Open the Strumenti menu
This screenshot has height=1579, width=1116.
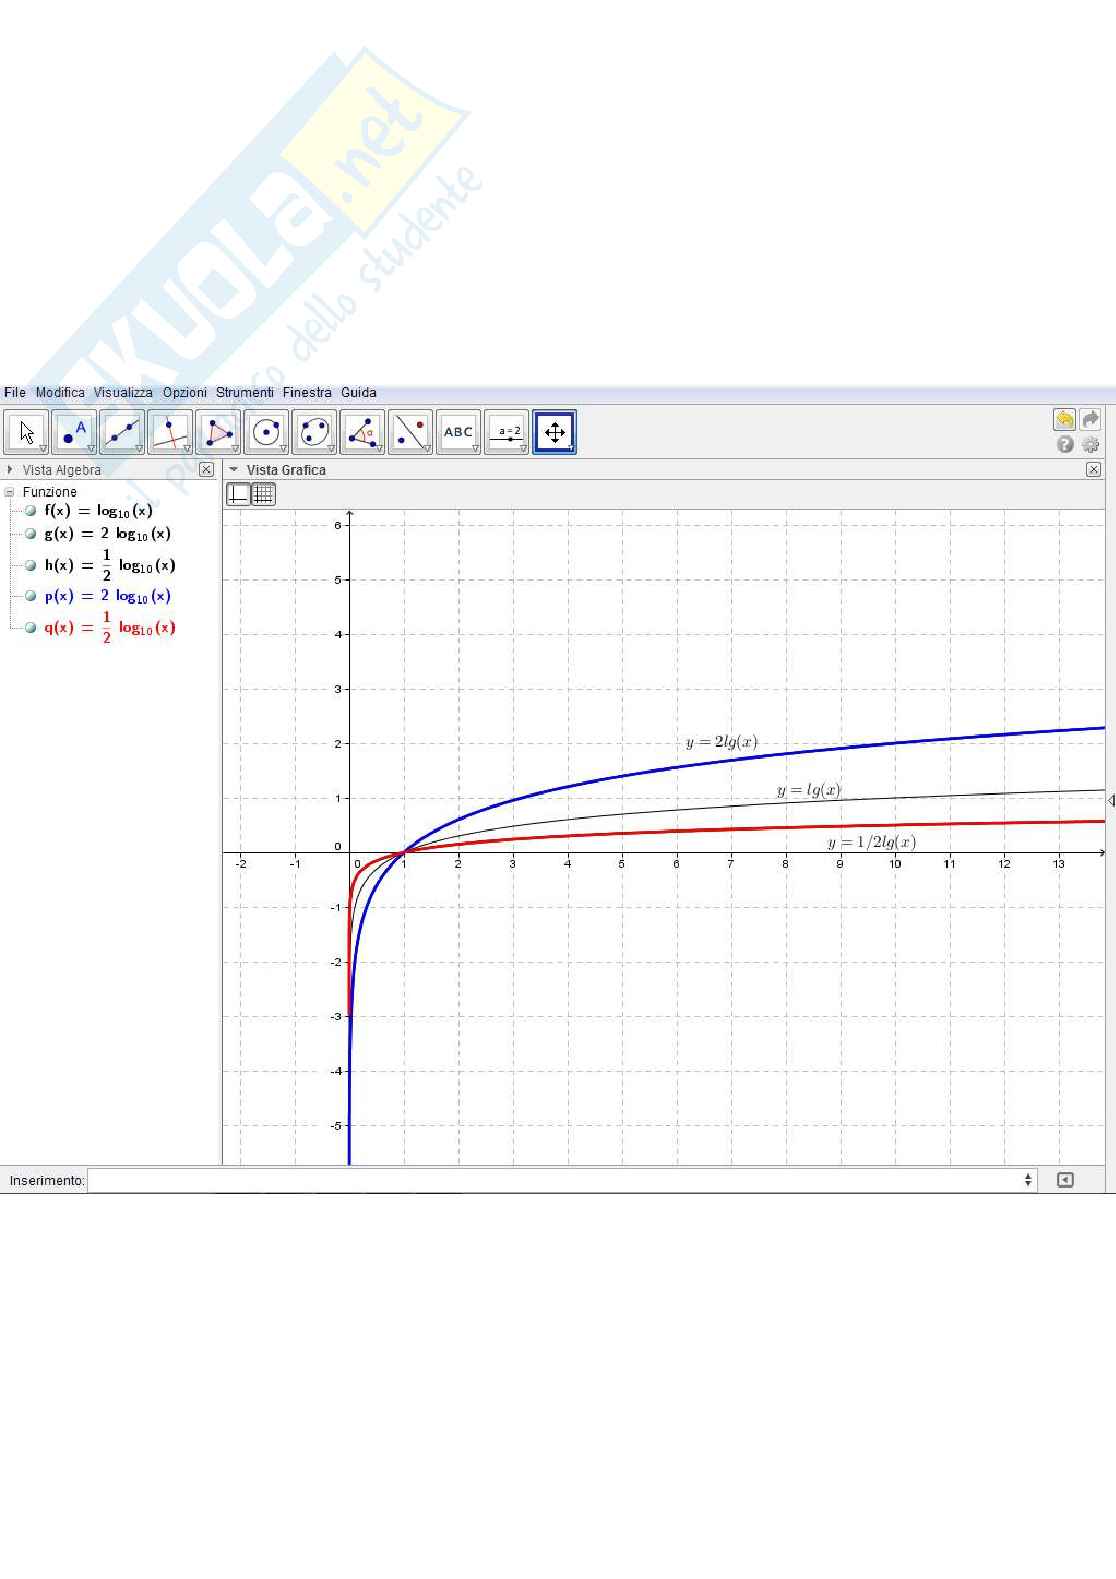244,393
